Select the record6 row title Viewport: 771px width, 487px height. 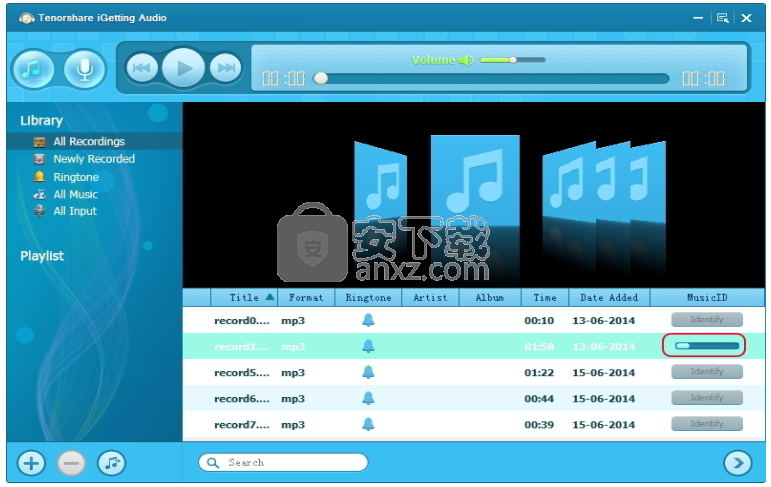tap(242, 399)
